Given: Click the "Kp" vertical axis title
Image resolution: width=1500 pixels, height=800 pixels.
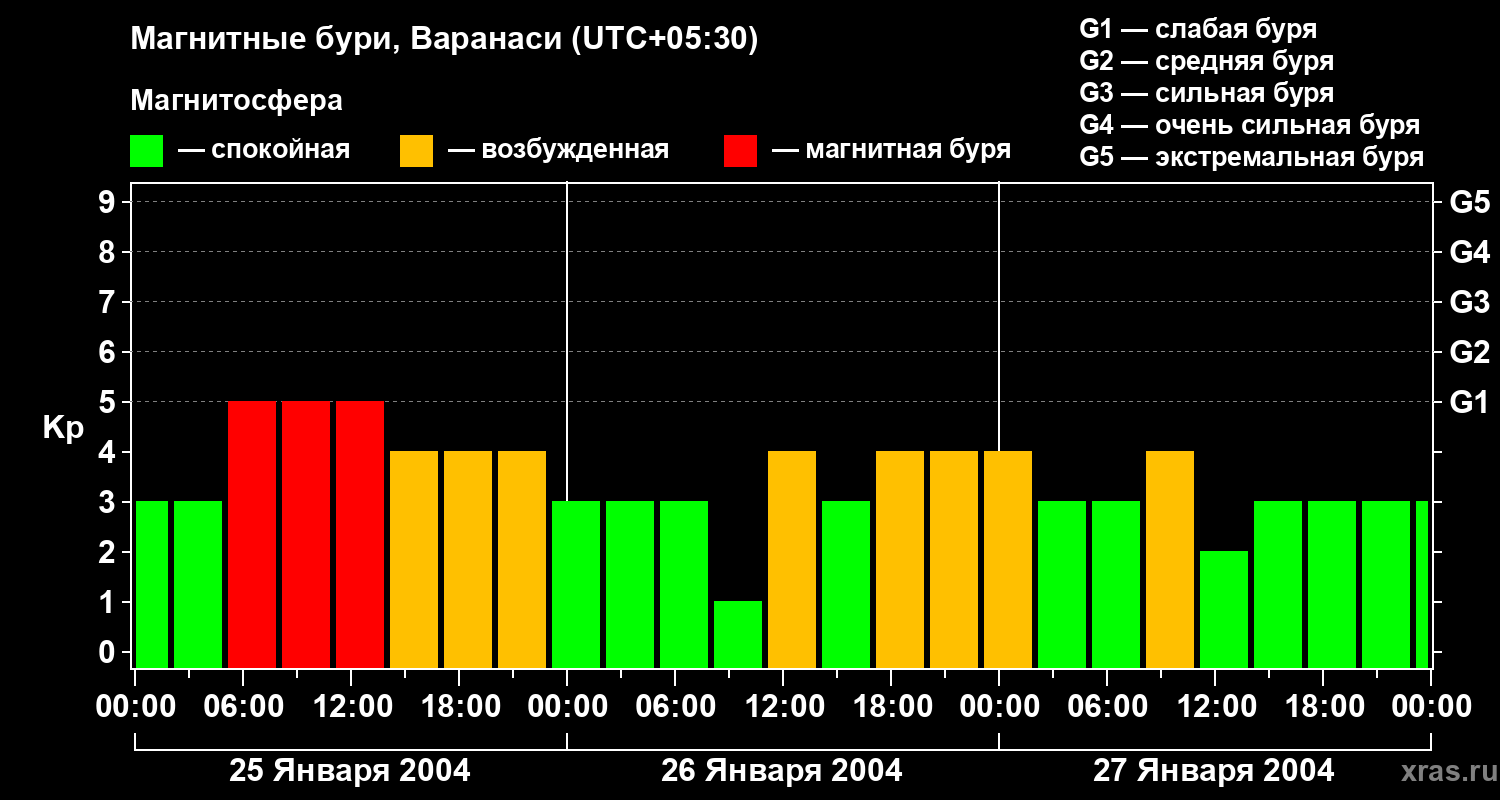Looking at the screenshot, I should pos(63,428).
